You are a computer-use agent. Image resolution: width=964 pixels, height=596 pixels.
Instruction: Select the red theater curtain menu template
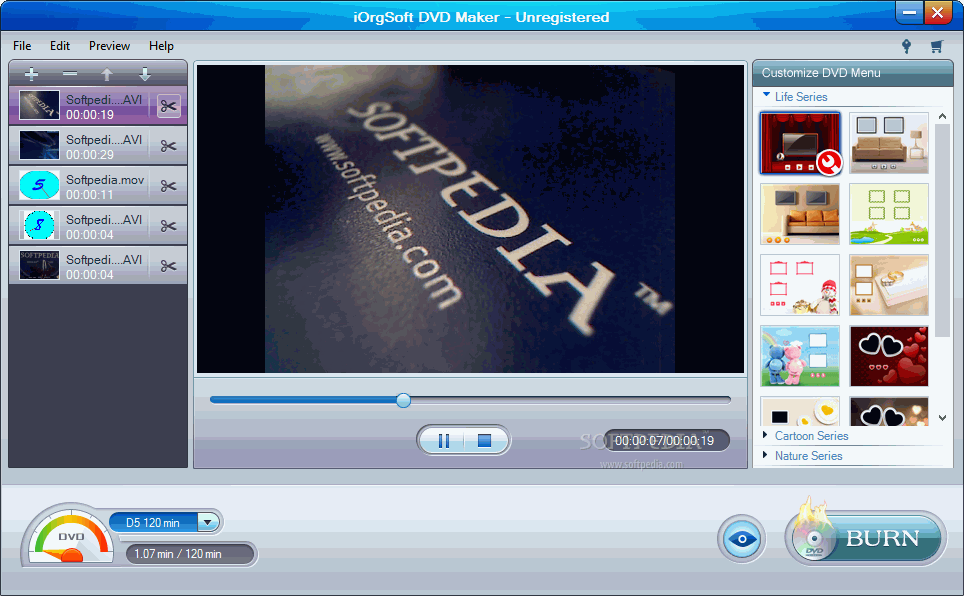click(x=800, y=143)
